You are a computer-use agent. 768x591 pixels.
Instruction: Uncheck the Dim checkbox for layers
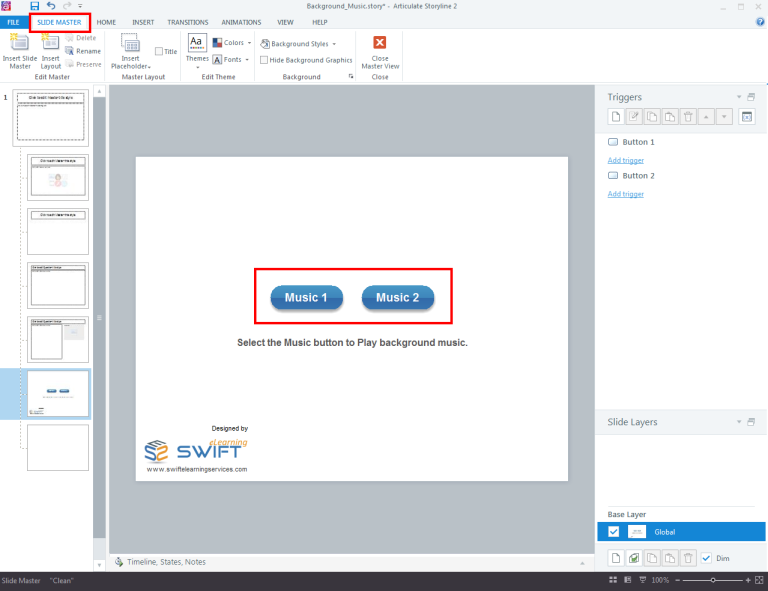(x=706, y=557)
